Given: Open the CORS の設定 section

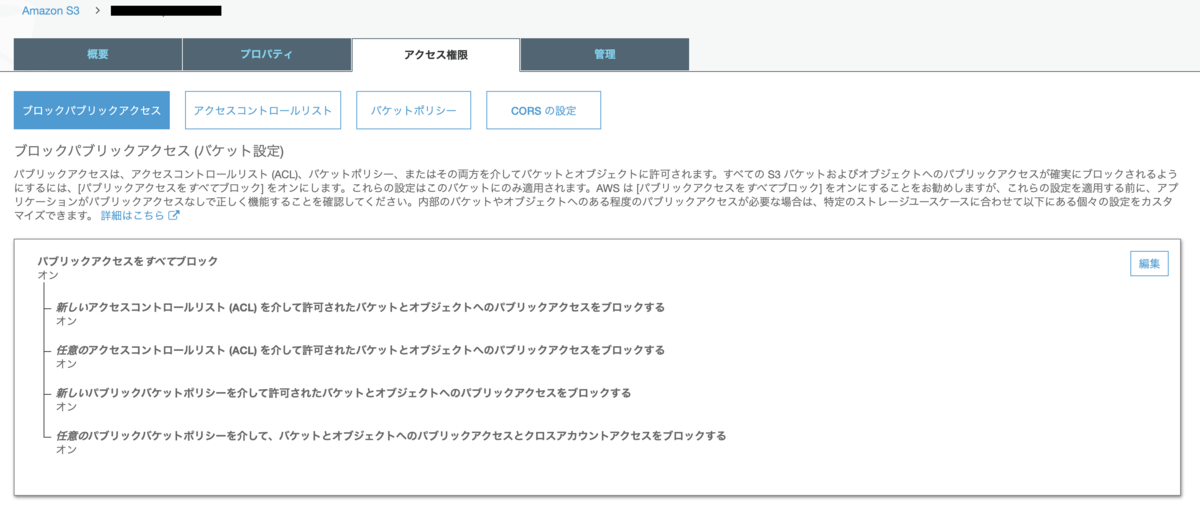Looking at the screenshot, I should [543, 111].
